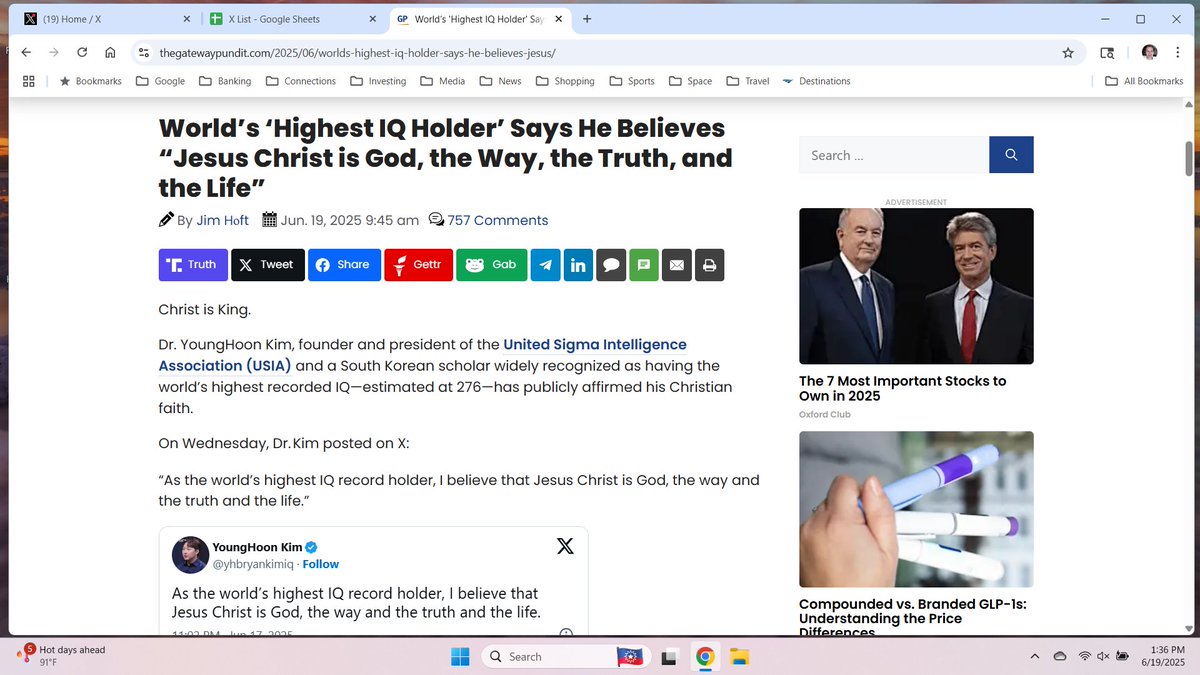Open YoungHoon Kim's avatar in tweet
The image size is (1200, 675).
tap(190, 555)
